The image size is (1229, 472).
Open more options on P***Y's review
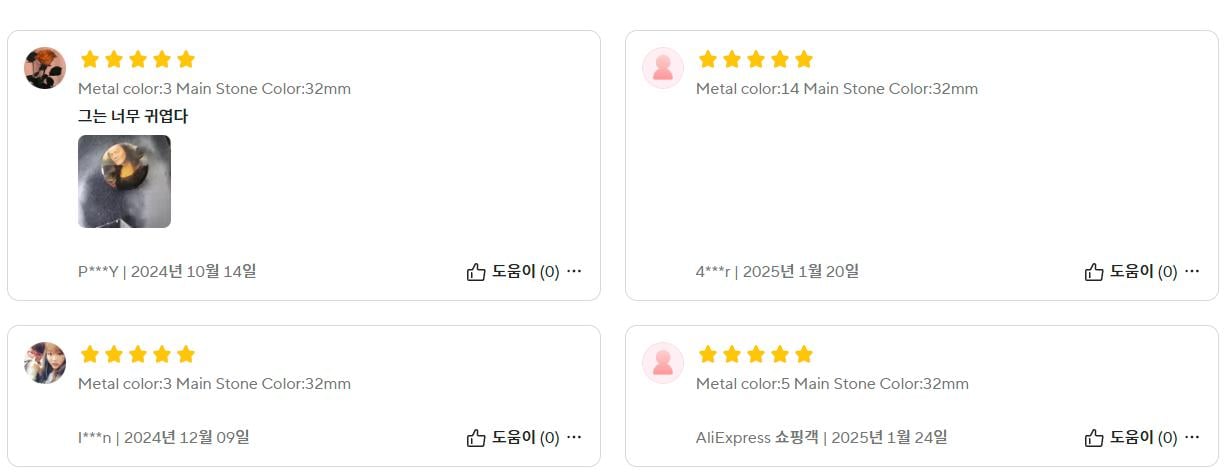pyautogui.click(x=574, y=271)
